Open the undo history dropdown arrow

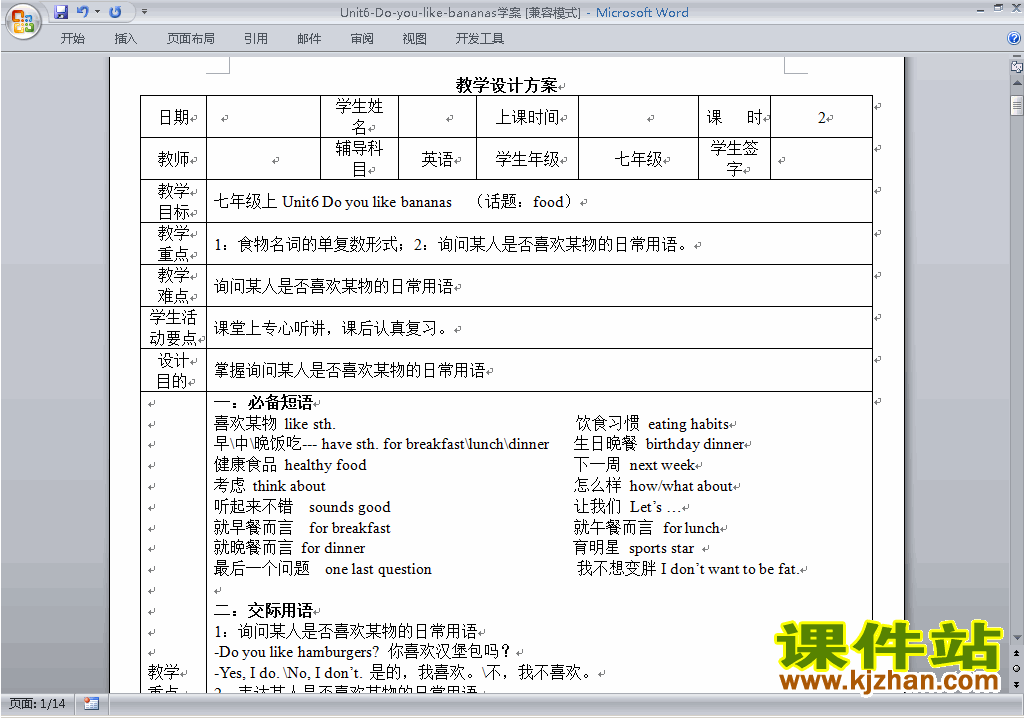tap(97, 12)
